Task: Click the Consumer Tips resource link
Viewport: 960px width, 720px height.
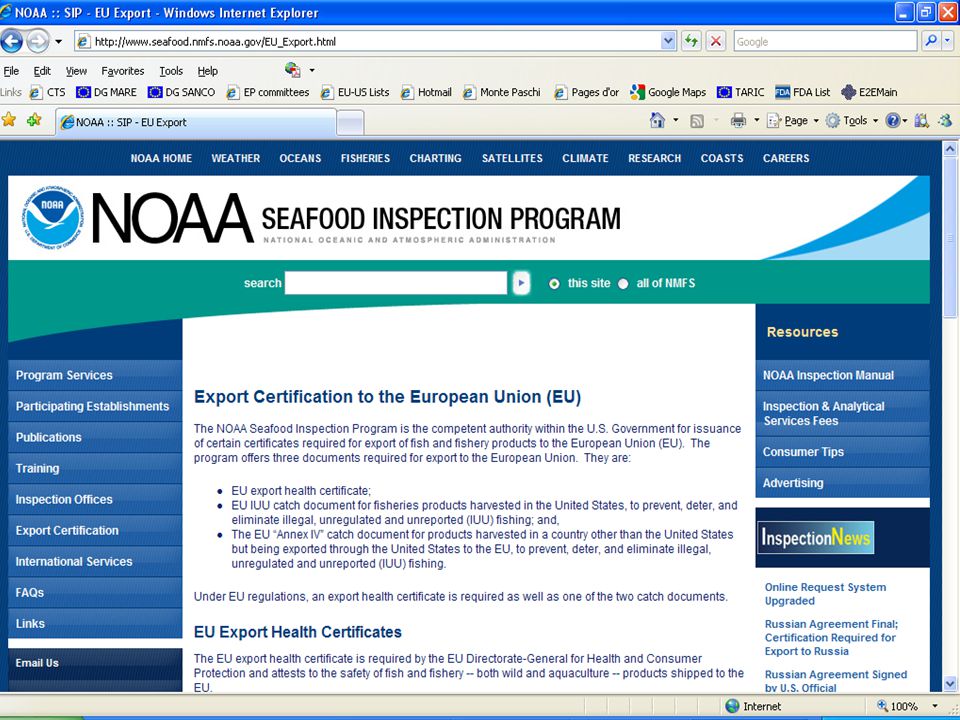Action: click(x=842, y=452)
